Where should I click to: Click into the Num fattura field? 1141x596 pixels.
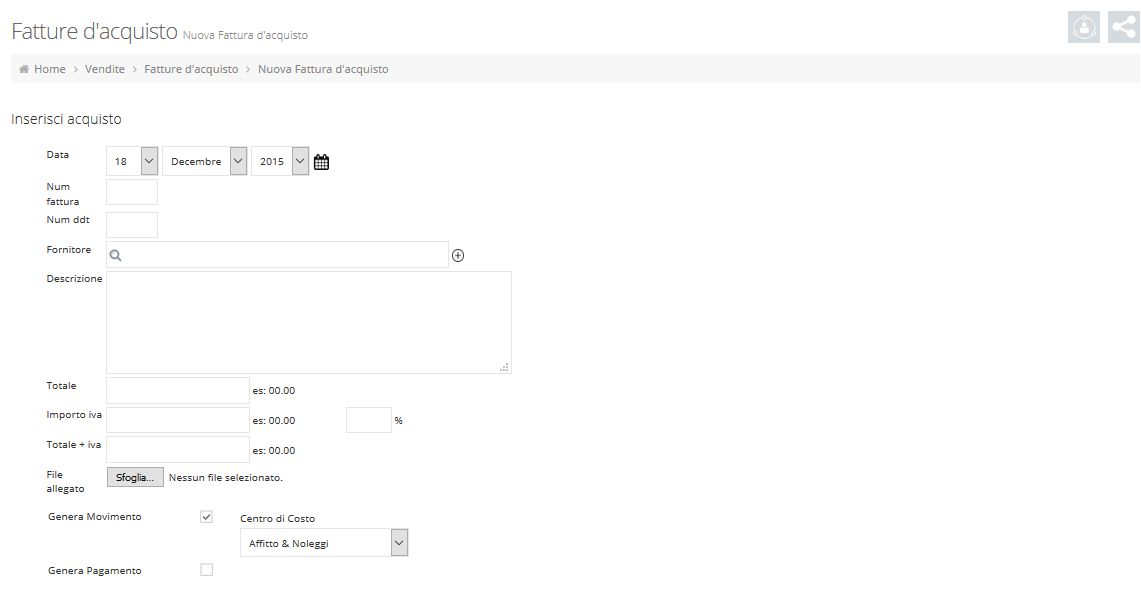pyautogui.click(x=132, y=192)
